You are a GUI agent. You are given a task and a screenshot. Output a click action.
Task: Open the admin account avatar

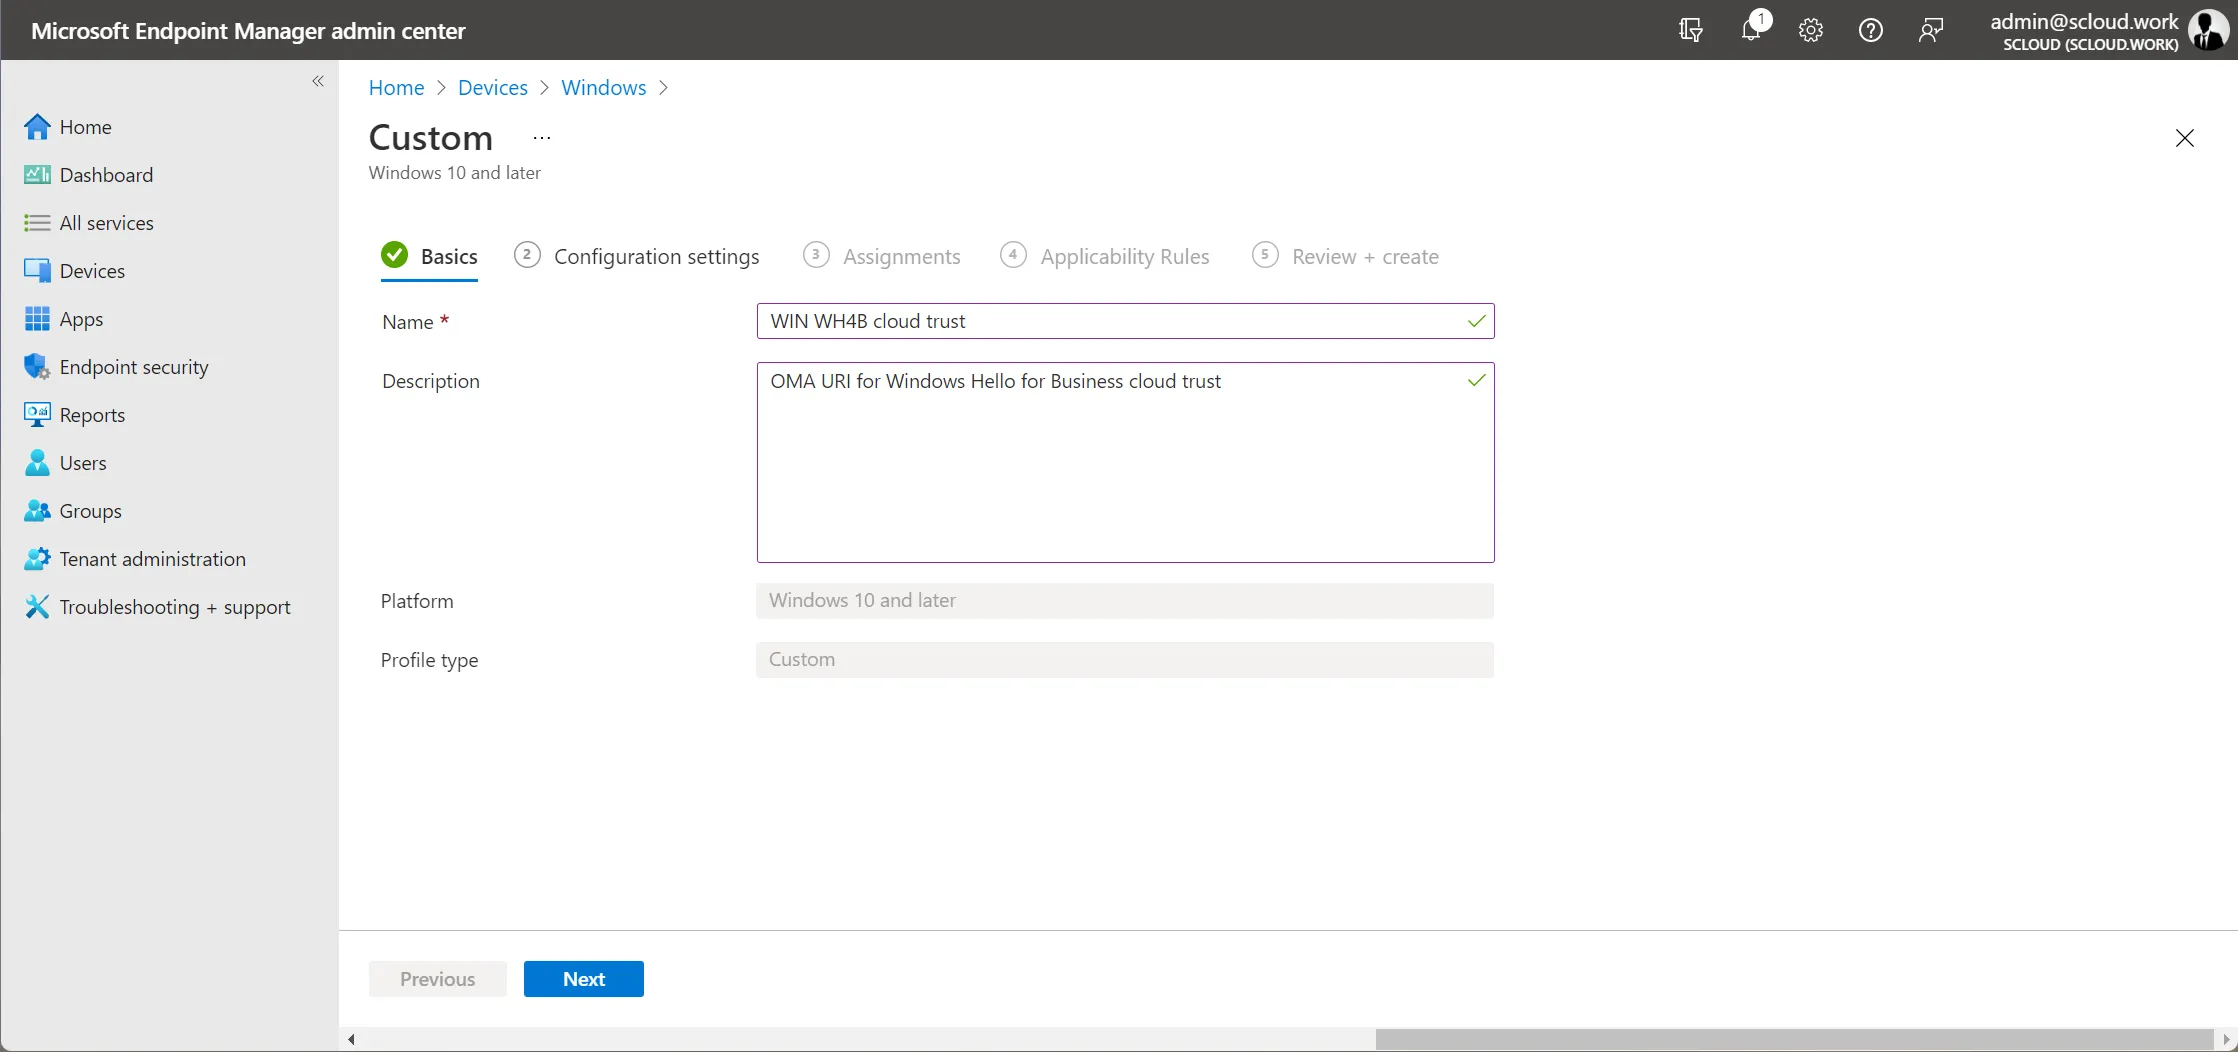click(2208, 30)
